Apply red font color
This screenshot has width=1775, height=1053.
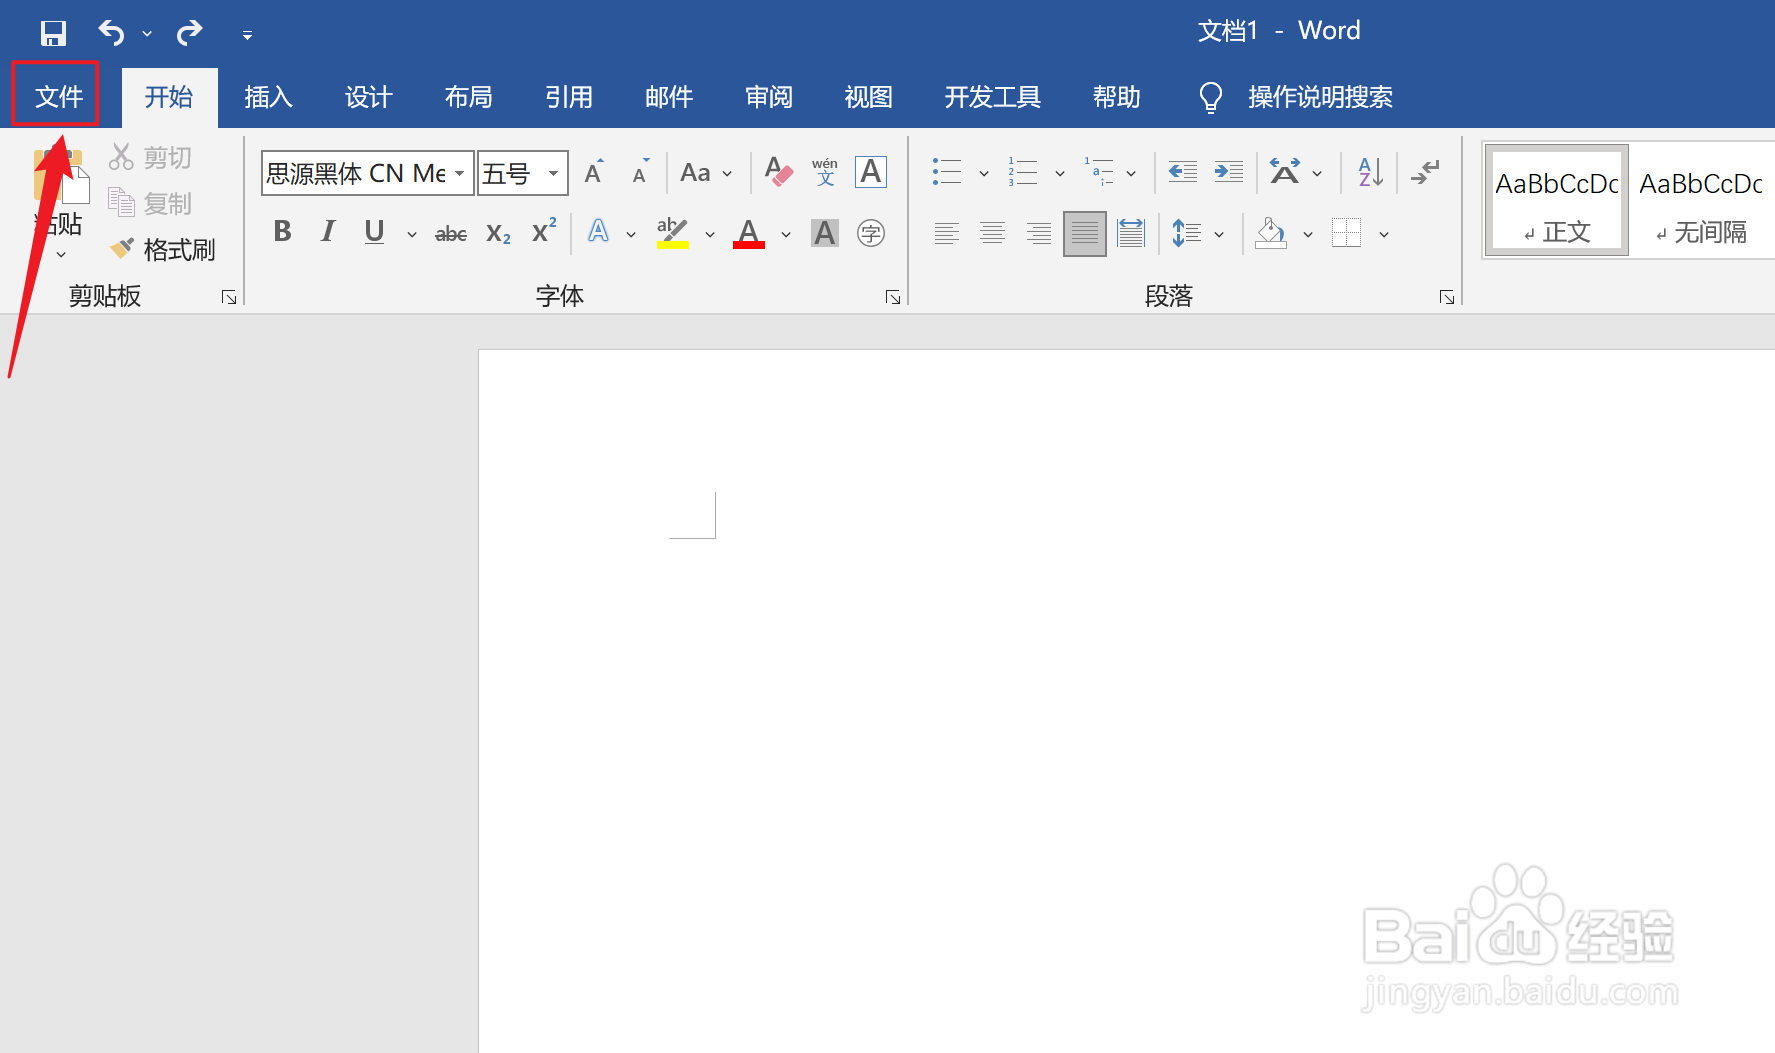pyautogui.click(x=749, y=233)
